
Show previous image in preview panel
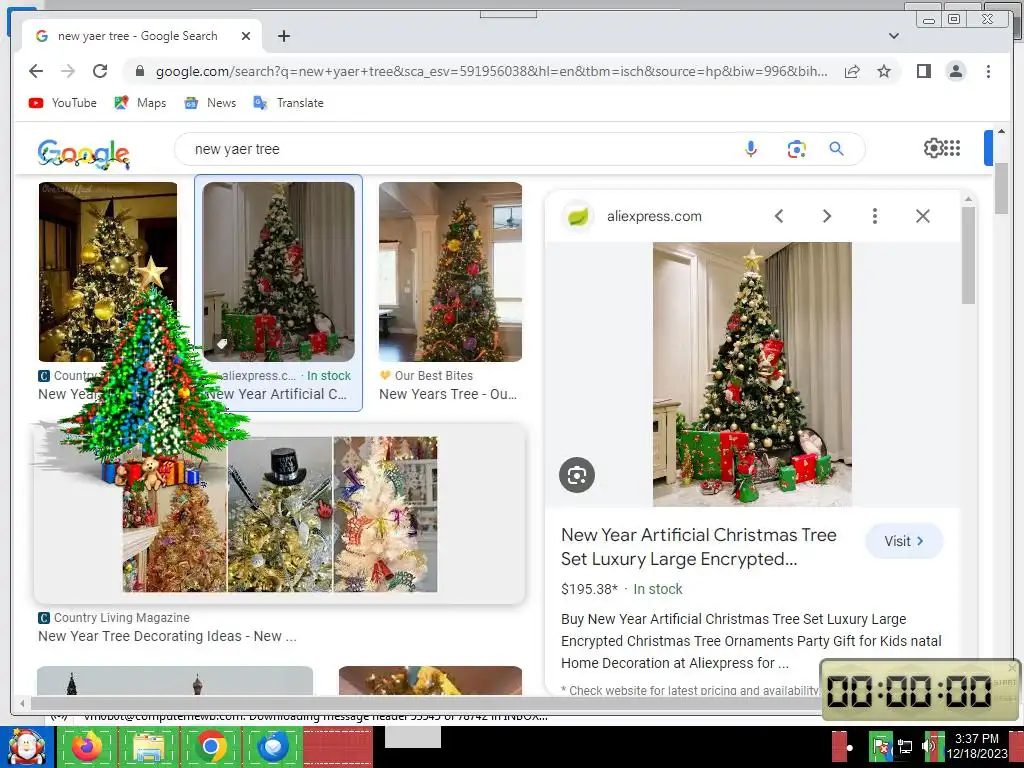click(778, 216)
